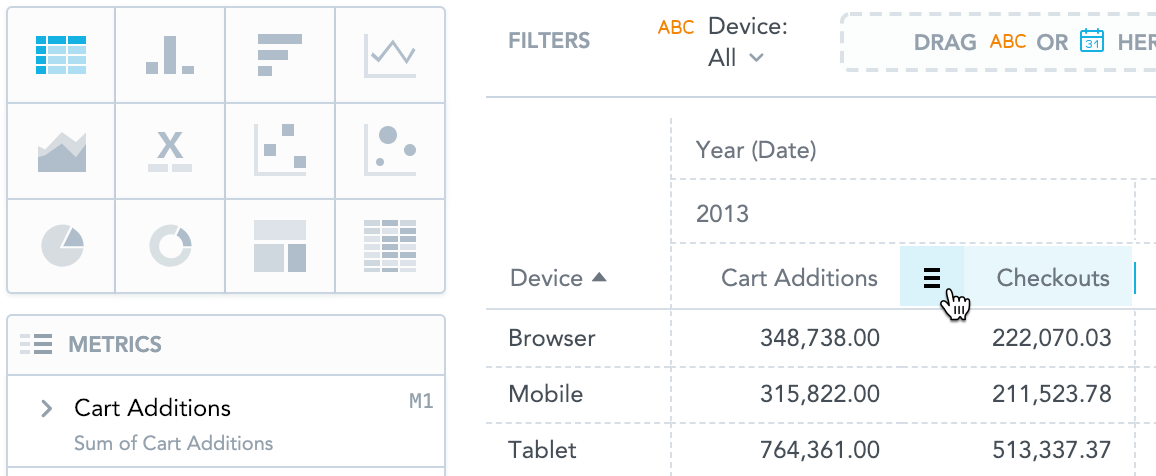The width and height of the screenshot is (1156, 476).
Task: Select the line chart visualization
Action: [x=390, y=55]
